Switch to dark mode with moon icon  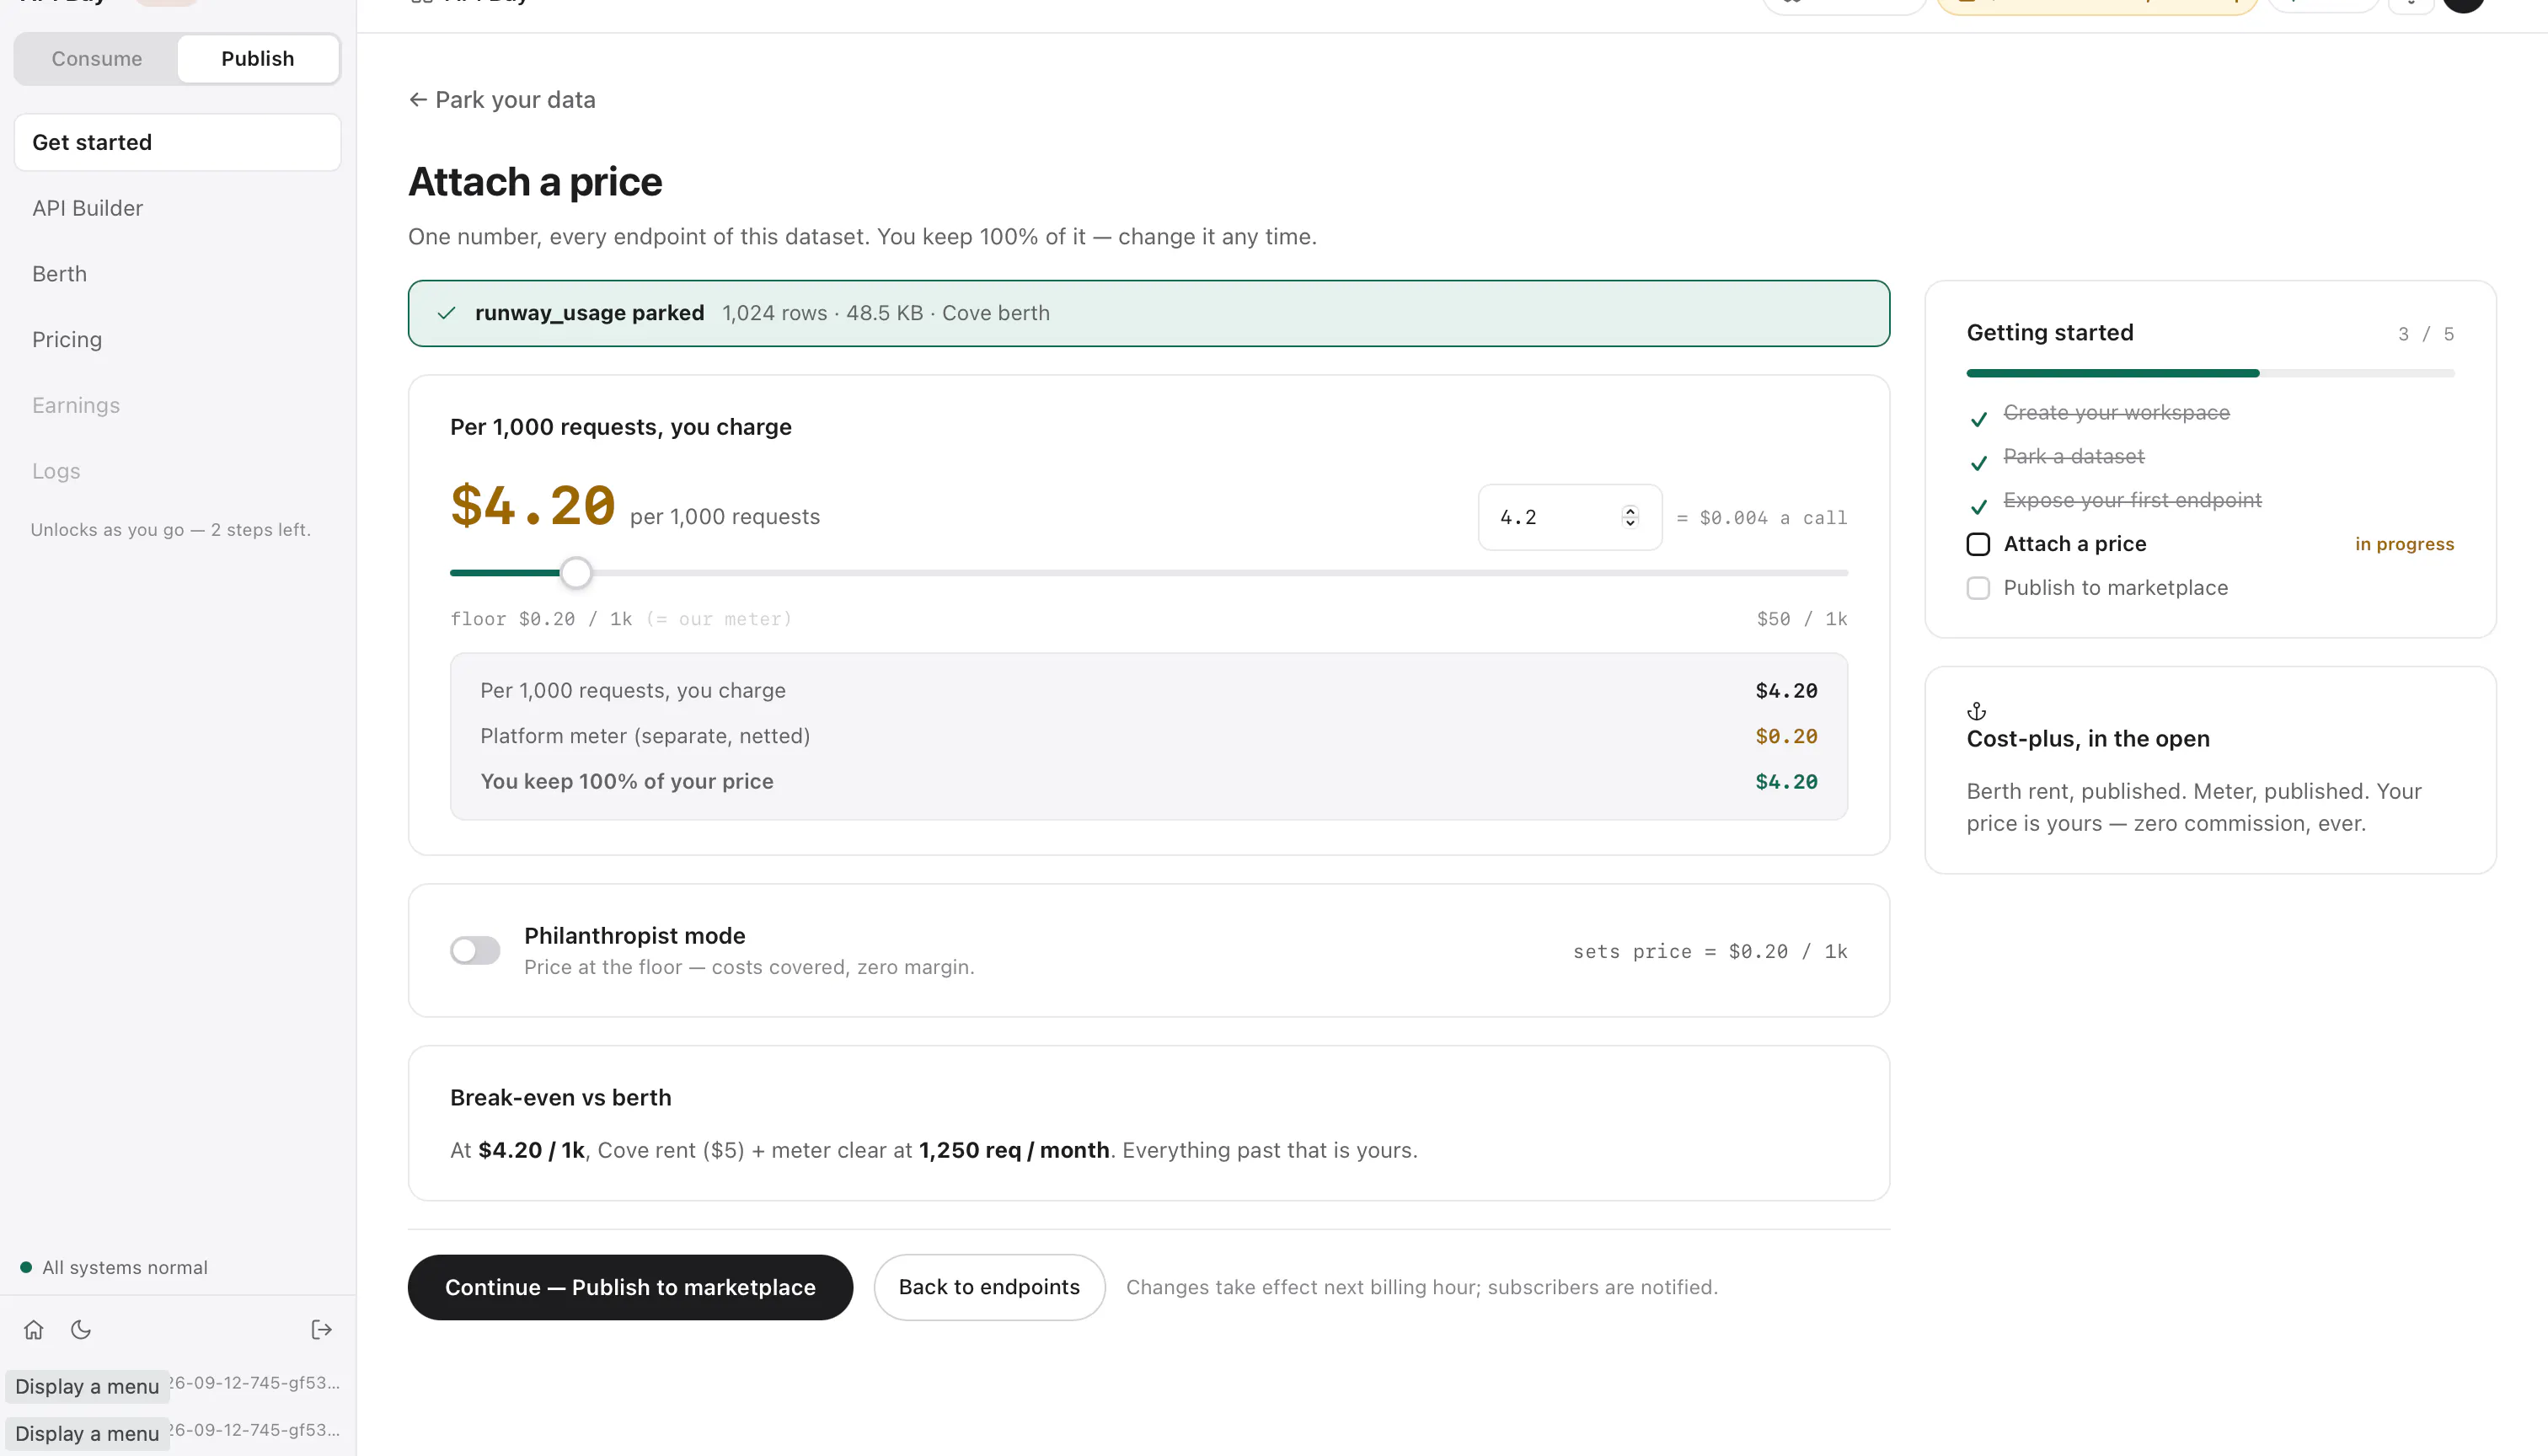click(x=81, y=1329)
